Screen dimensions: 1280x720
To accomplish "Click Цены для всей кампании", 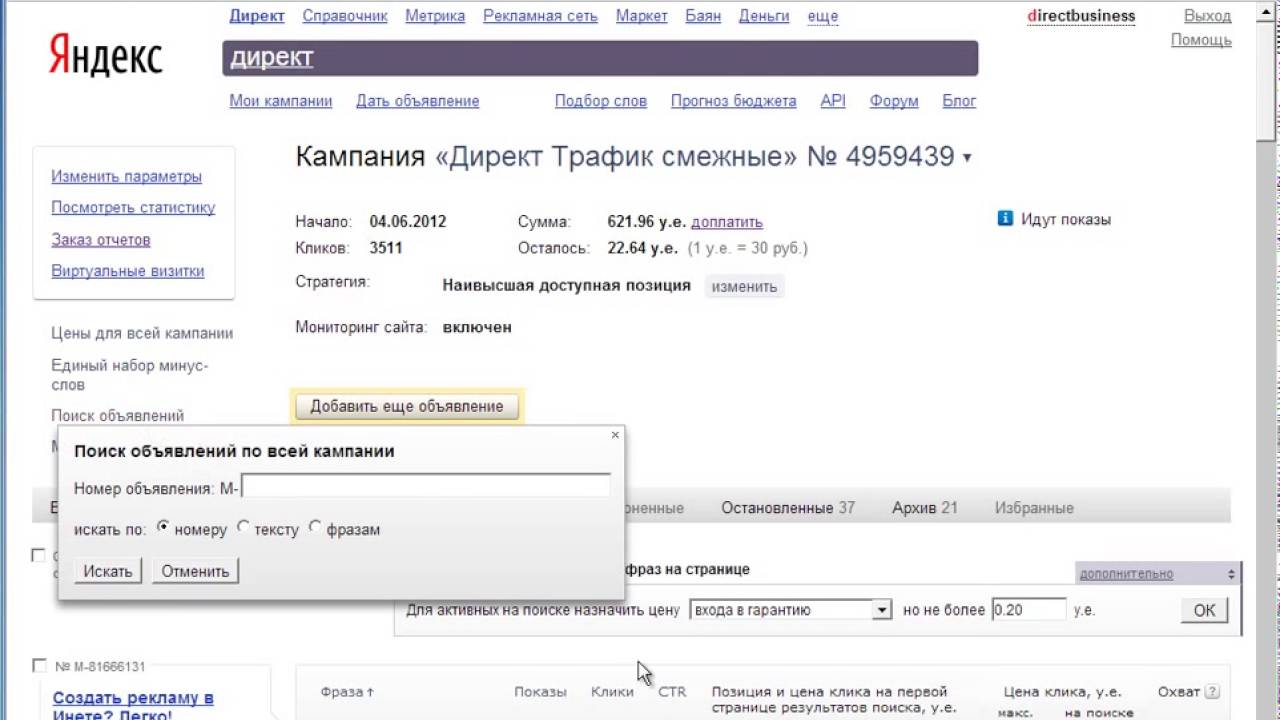I will coord(142,334).
